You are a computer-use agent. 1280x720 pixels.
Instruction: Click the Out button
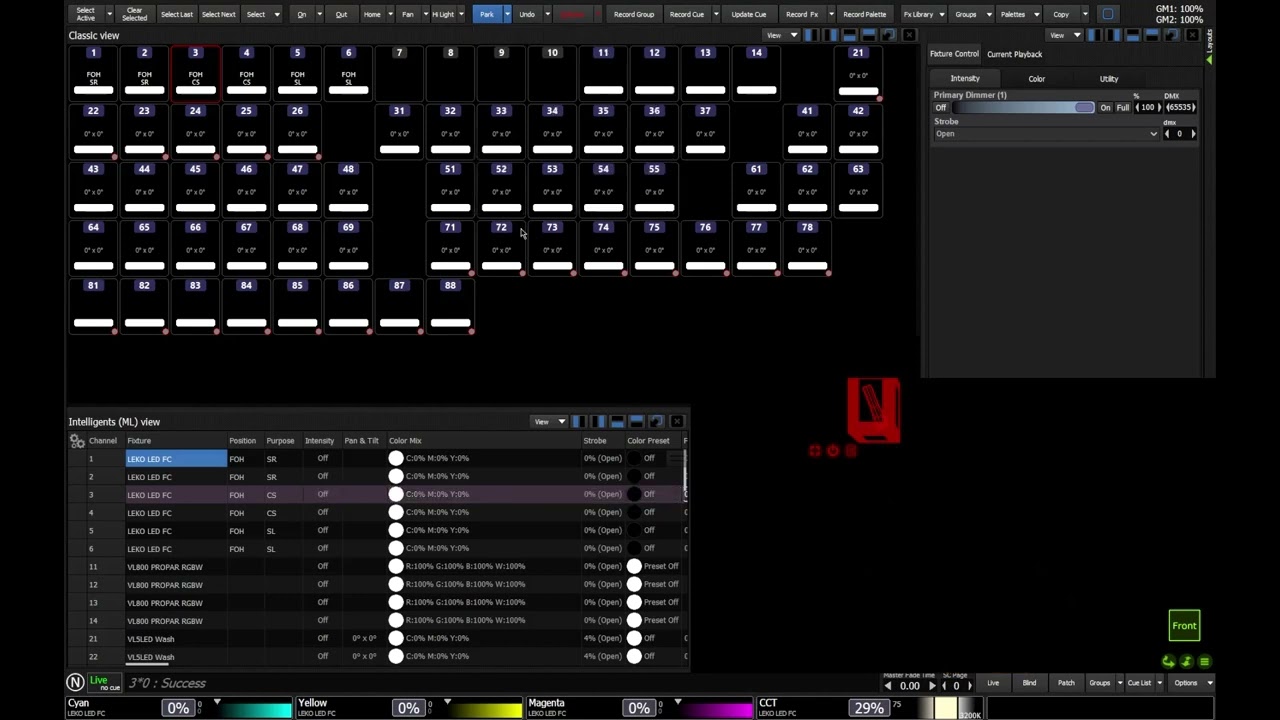point(341,14)
